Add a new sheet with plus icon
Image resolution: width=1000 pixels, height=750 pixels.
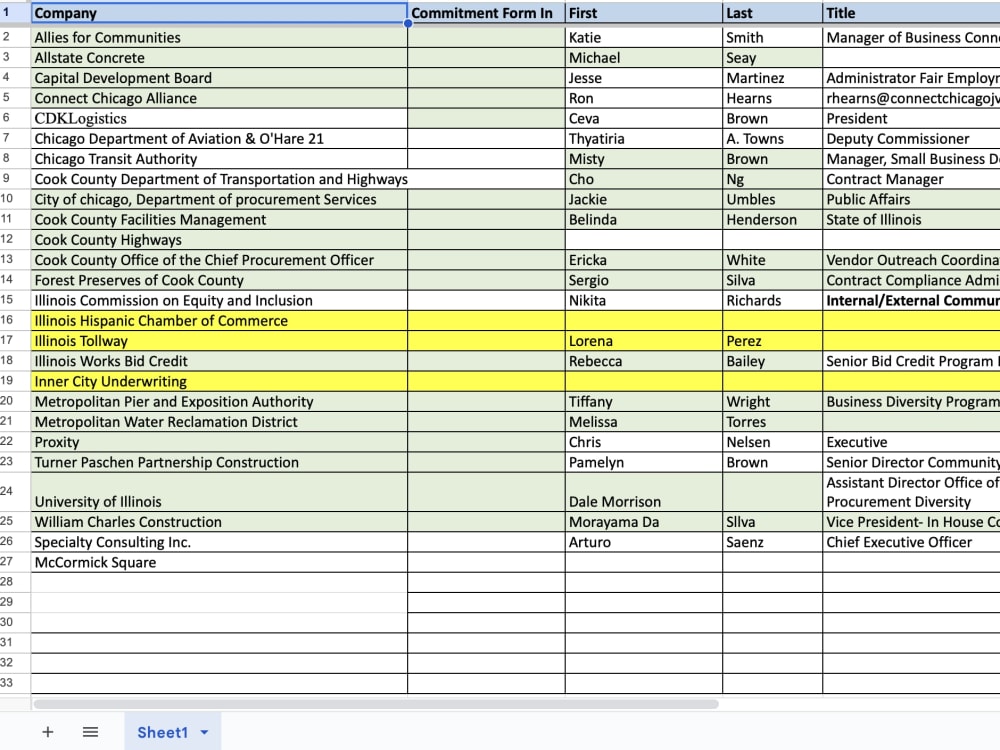pos(48,732)
